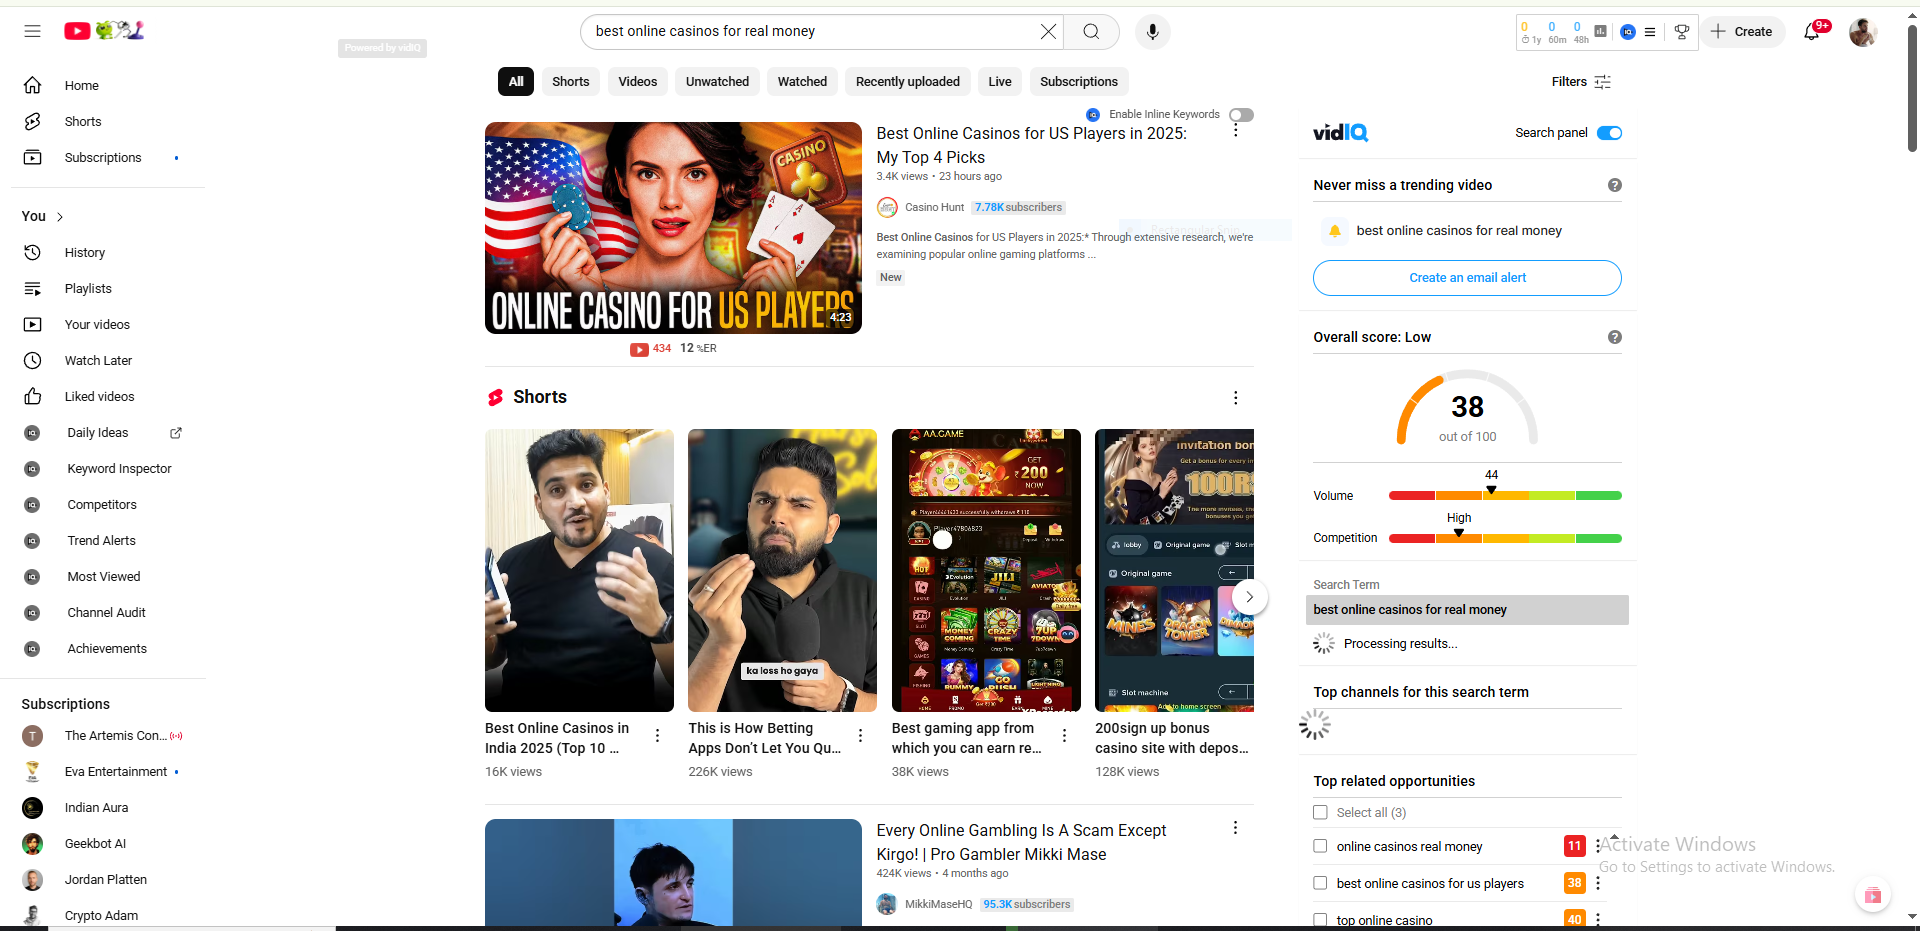Viewport: 1920px width, 931px height.
Task: Select the Videos filter chip
Action: tap(638, 82)
